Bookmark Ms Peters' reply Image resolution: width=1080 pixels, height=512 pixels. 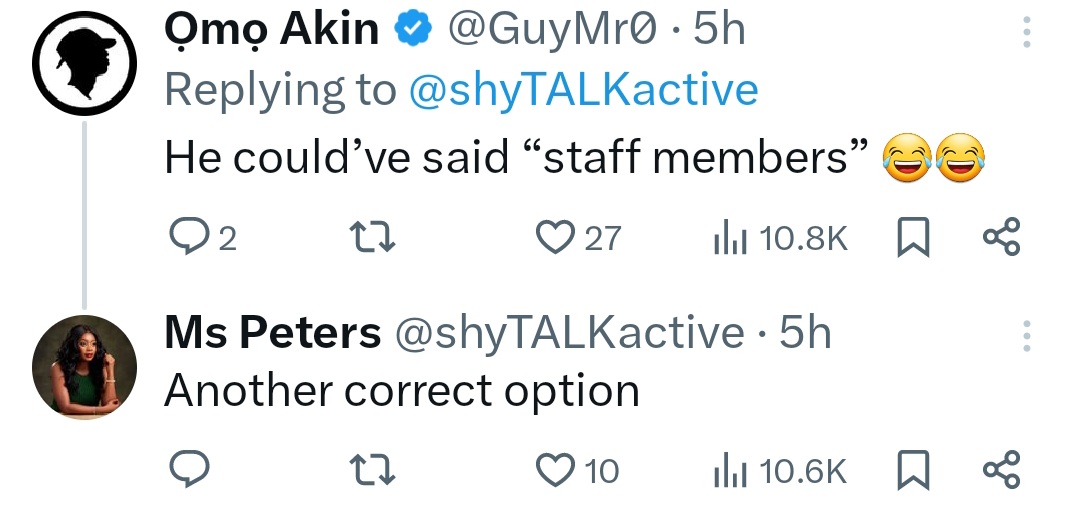click(910, 469)
